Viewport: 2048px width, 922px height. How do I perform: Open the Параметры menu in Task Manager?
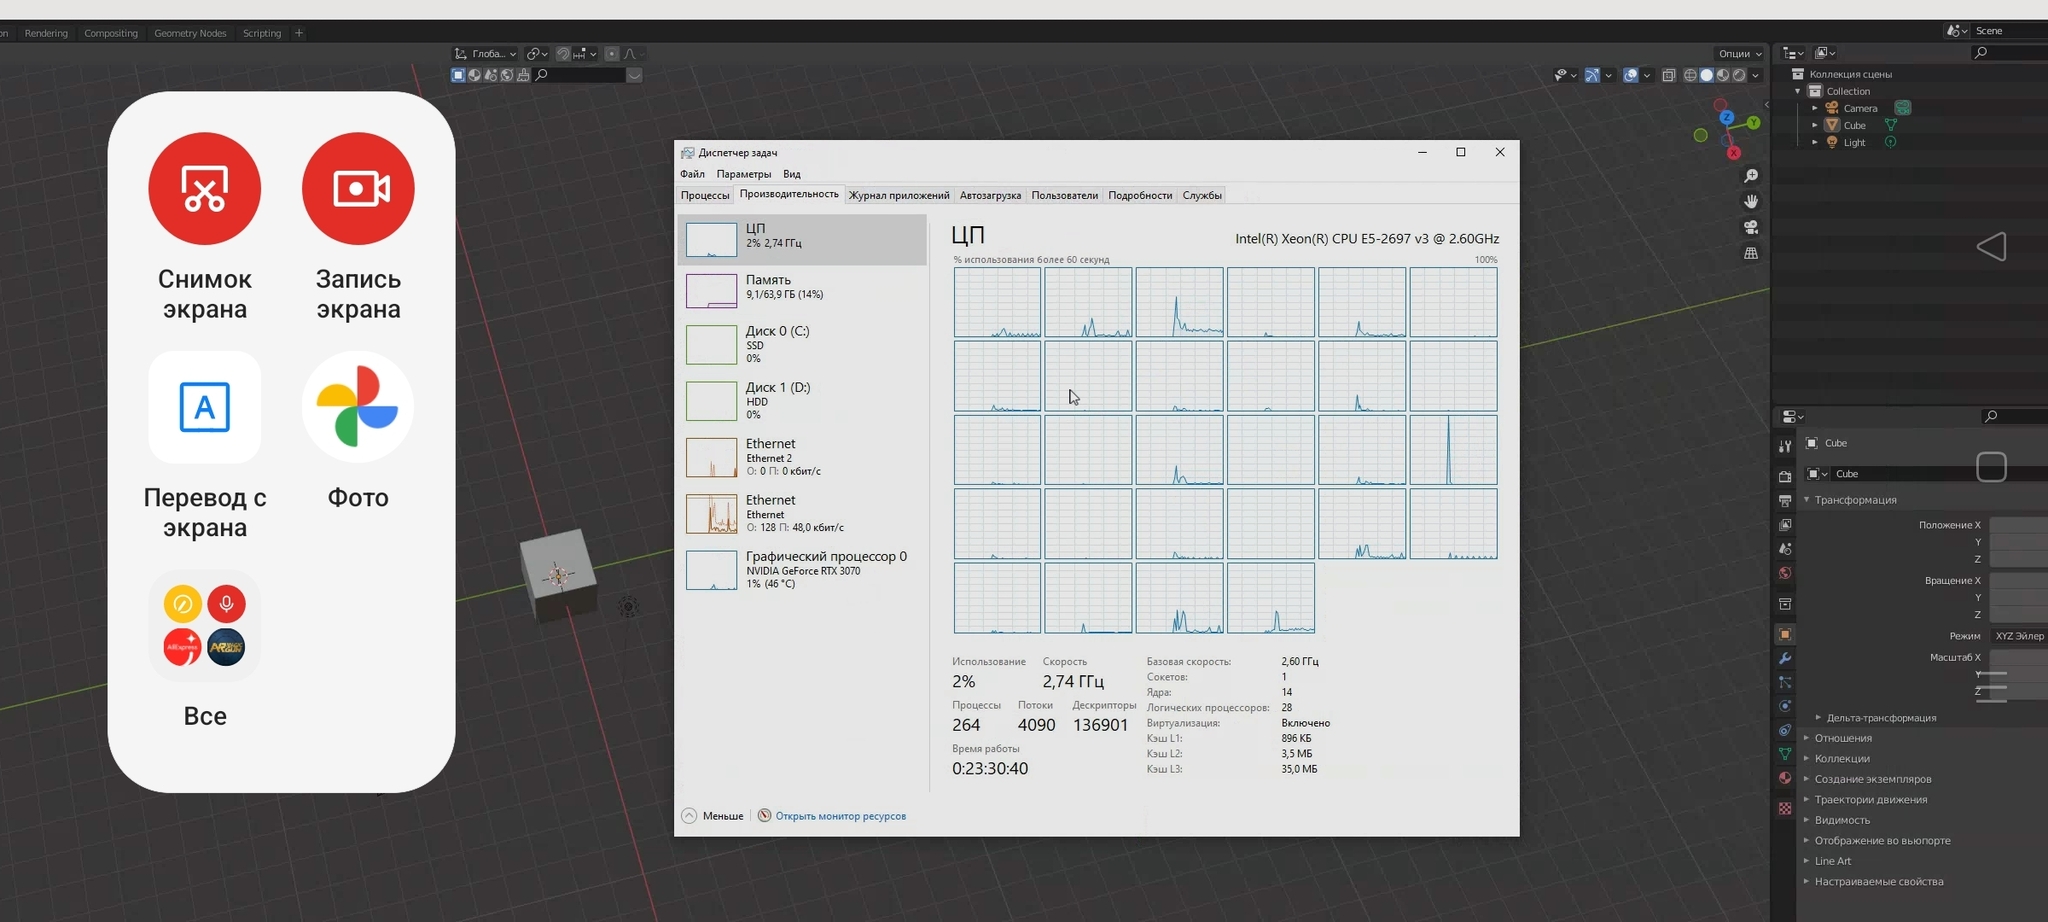coord(743,174)
